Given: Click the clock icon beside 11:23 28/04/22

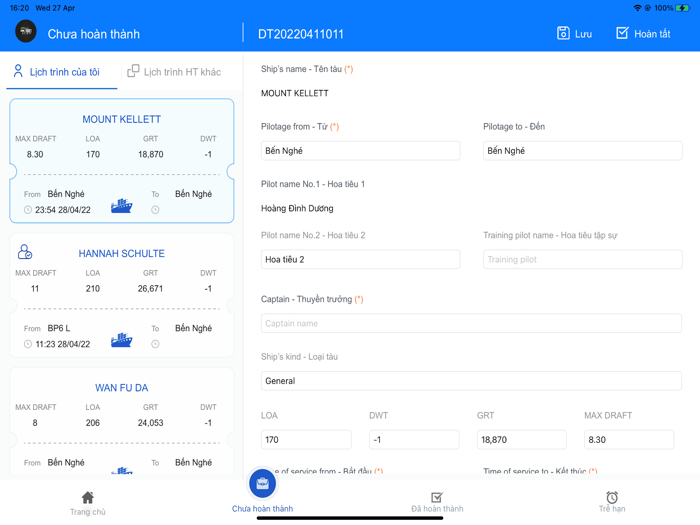Looking at the screenshot, I should [x=28, y=344].
